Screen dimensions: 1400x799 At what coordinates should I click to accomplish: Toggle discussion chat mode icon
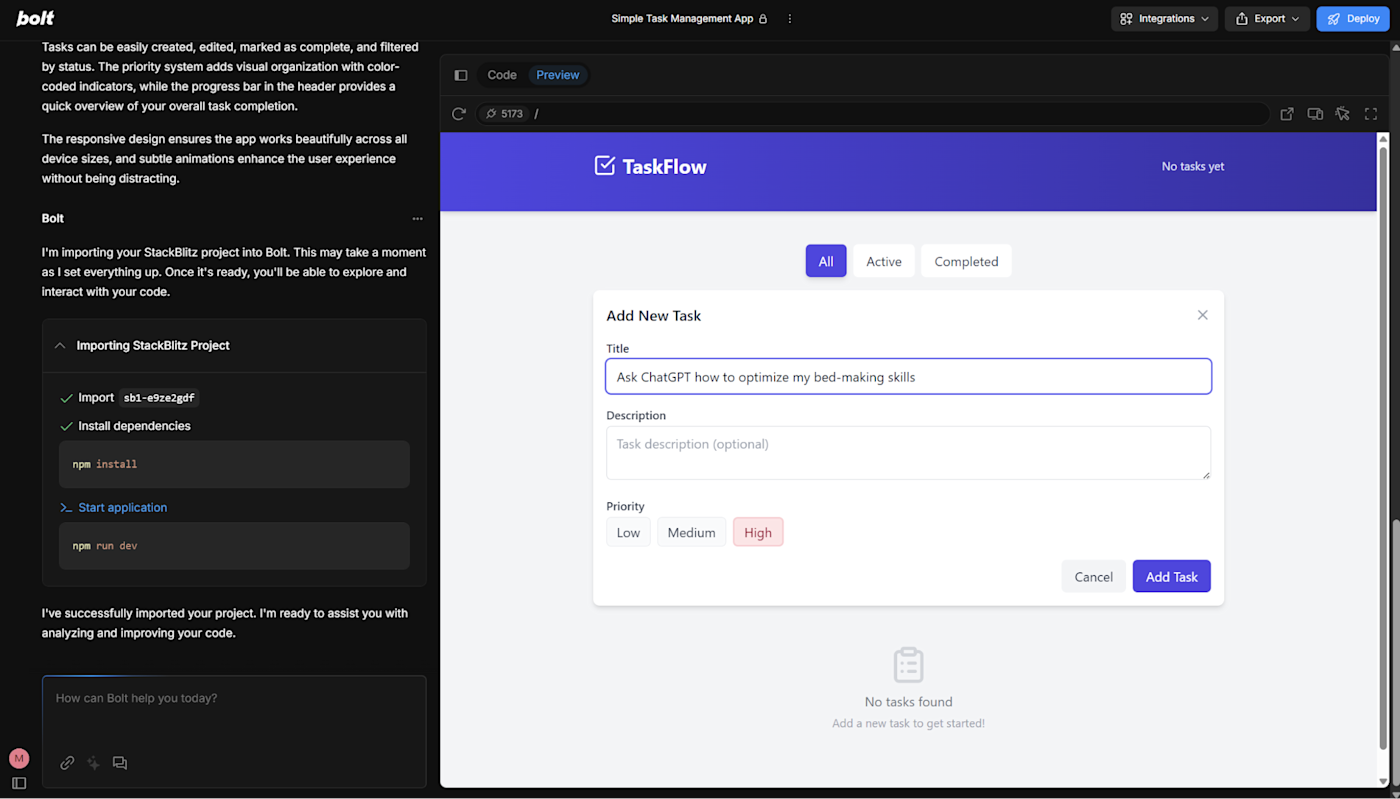(x=120, y=763)
